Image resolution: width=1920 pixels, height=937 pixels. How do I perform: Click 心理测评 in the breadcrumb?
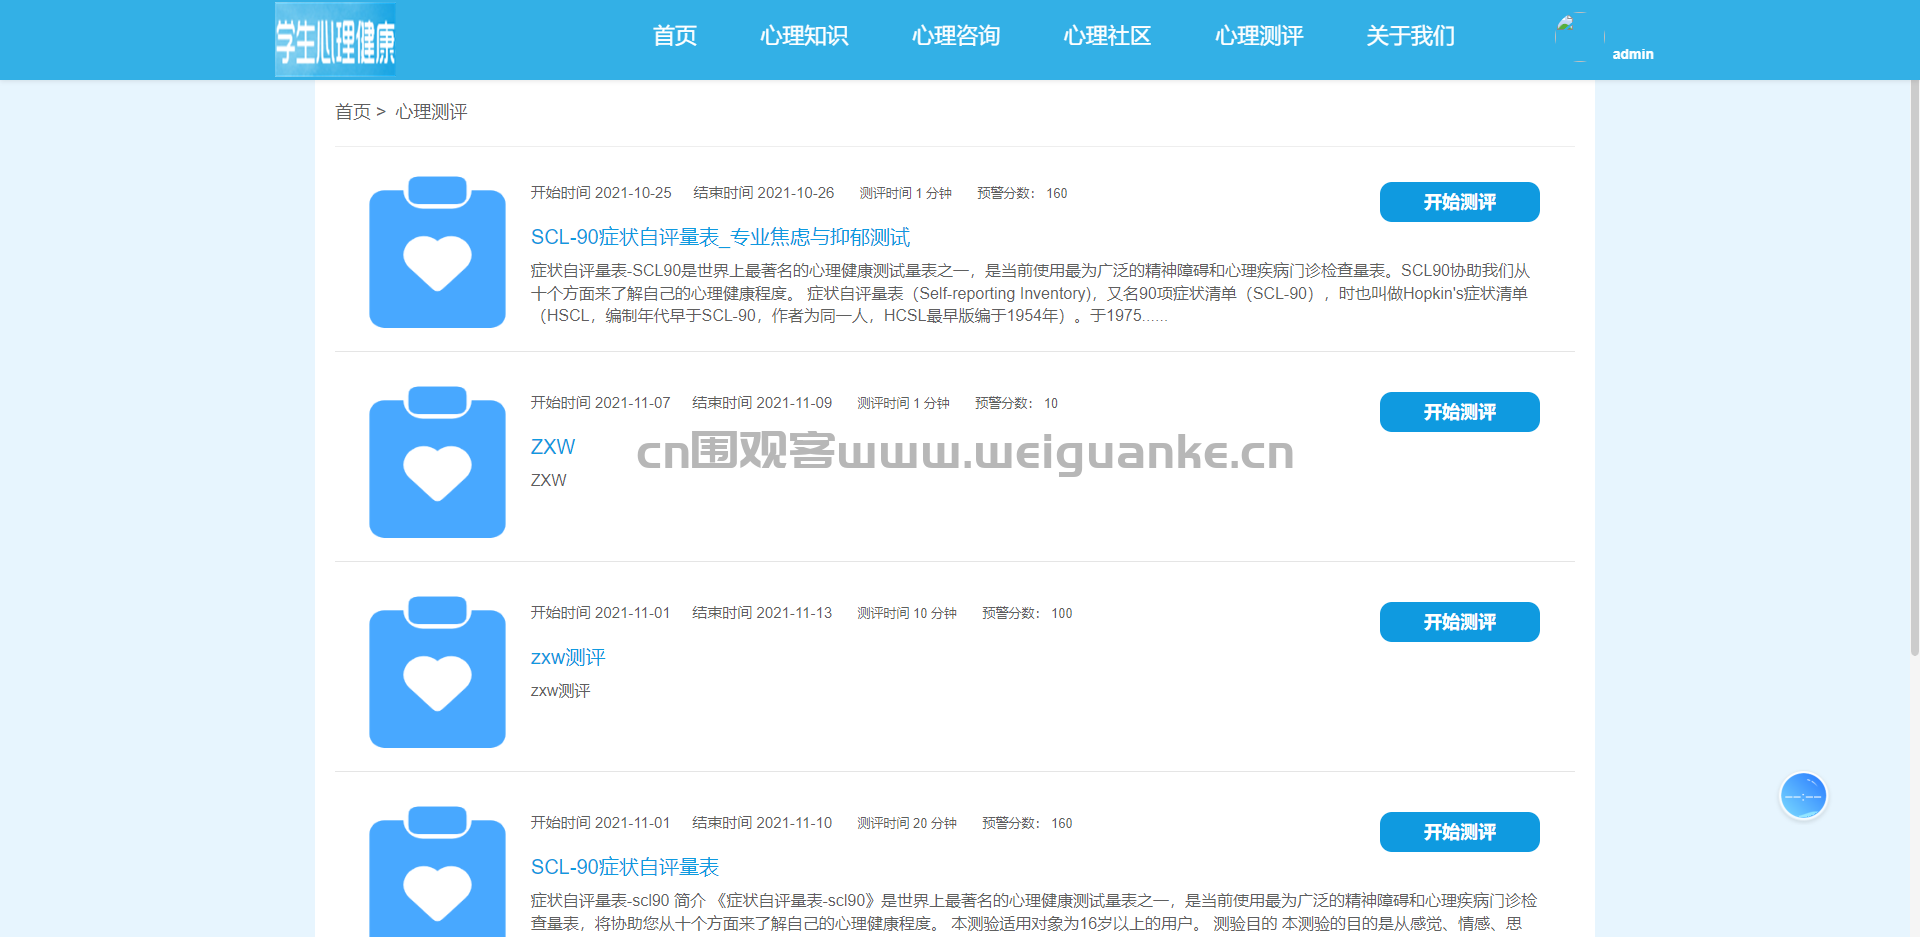pyautogui.click(x=431, y=112)
